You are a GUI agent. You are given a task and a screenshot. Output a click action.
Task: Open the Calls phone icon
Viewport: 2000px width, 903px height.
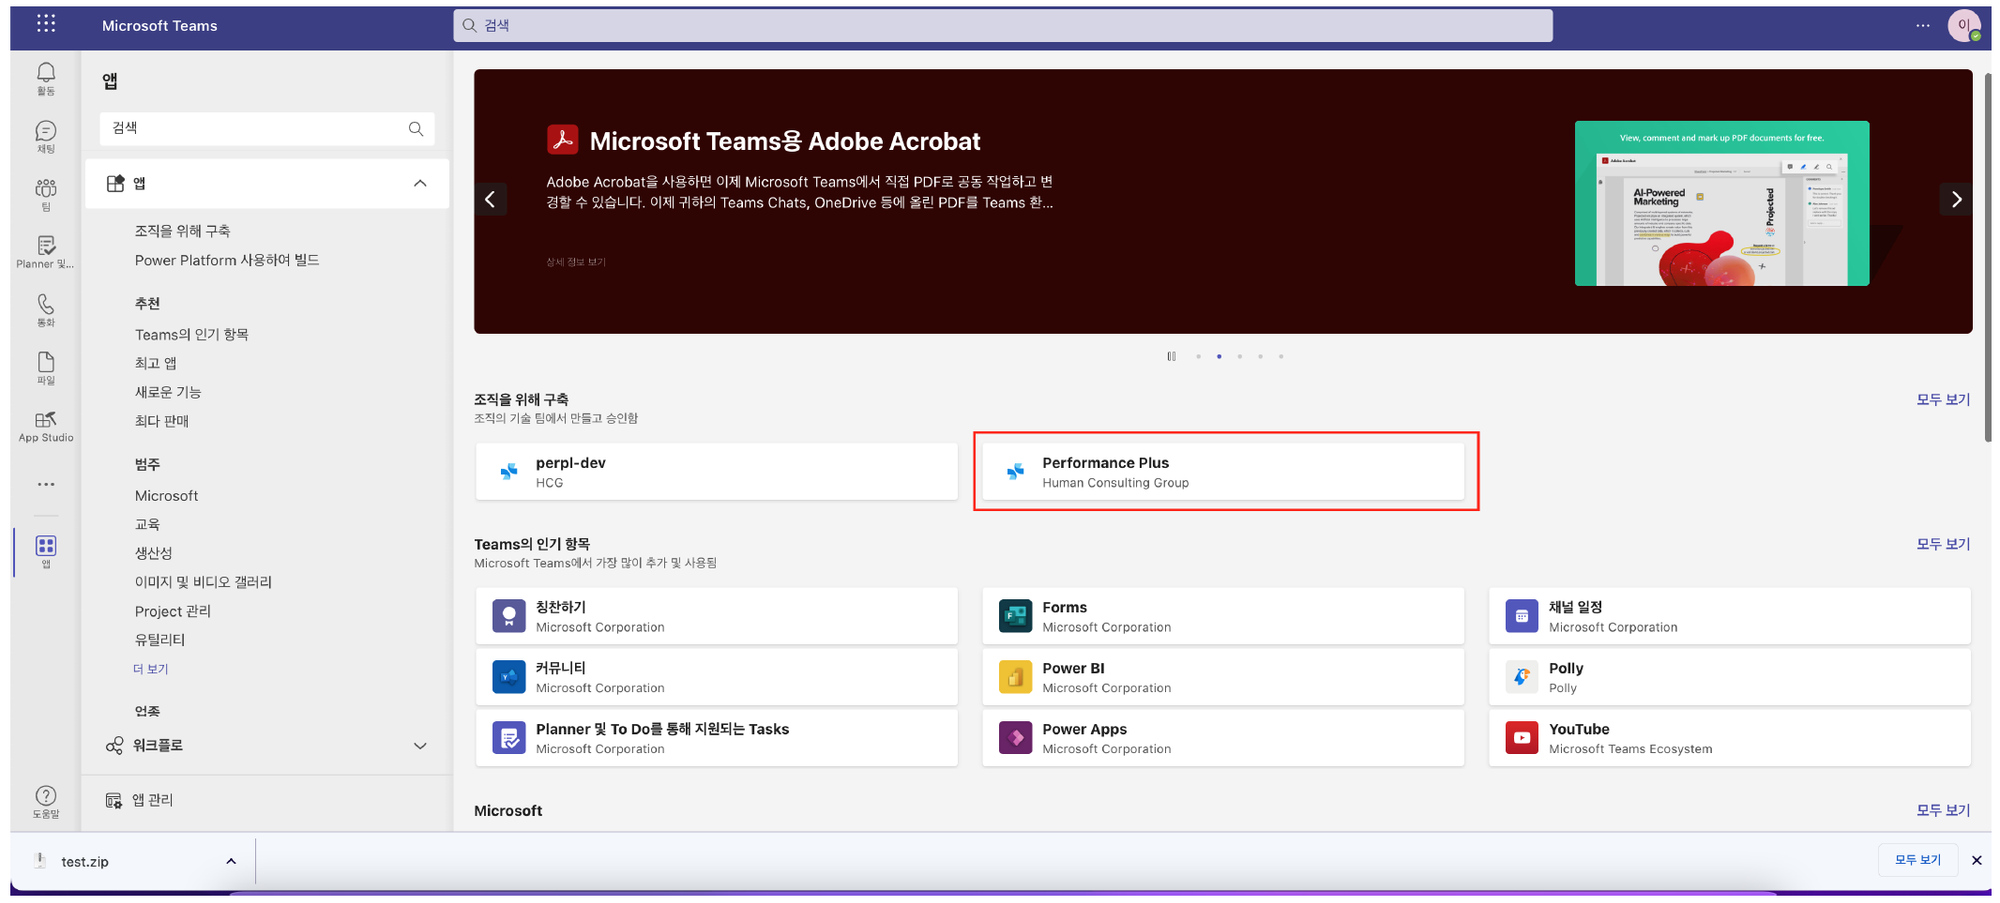(46, 309)
